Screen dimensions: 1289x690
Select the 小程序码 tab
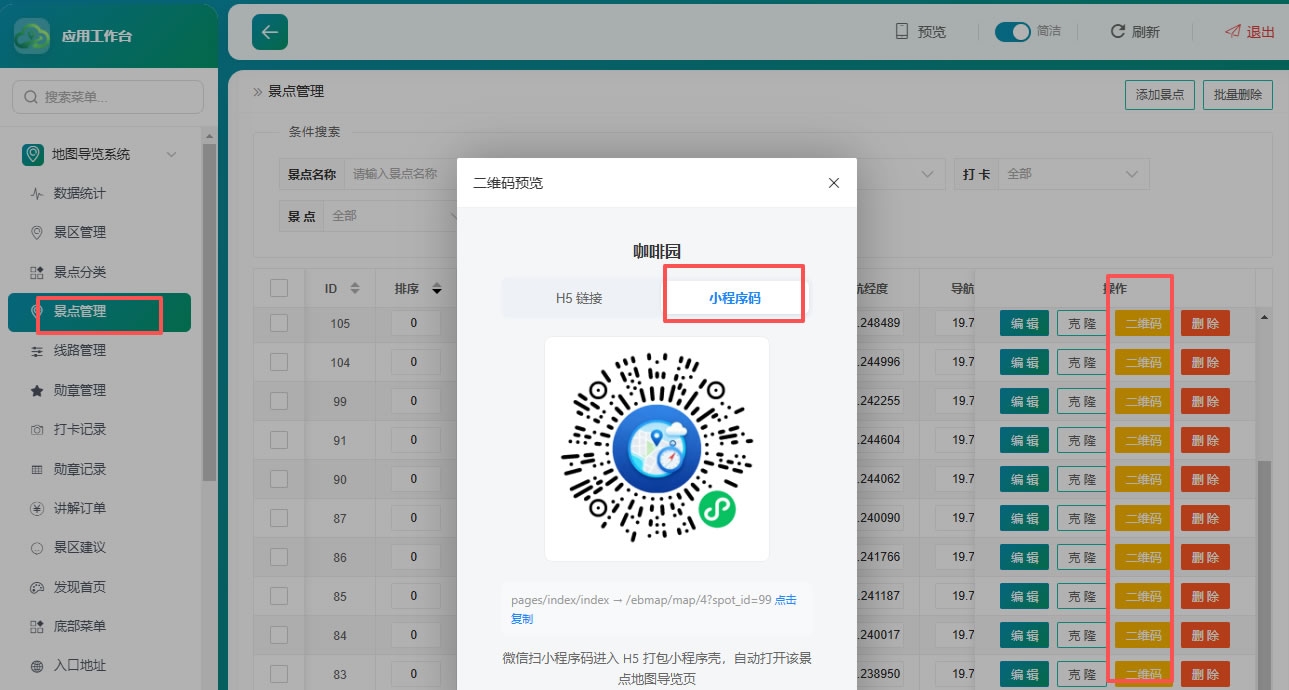pos(735,297)
